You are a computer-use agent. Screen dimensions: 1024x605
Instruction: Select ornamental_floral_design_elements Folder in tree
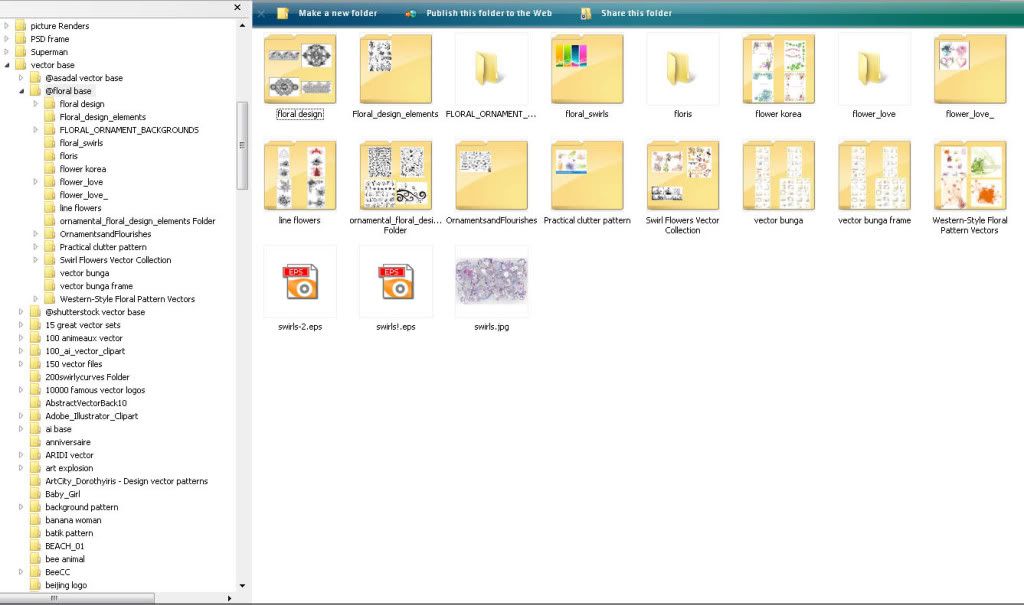(x=137, y=221)
